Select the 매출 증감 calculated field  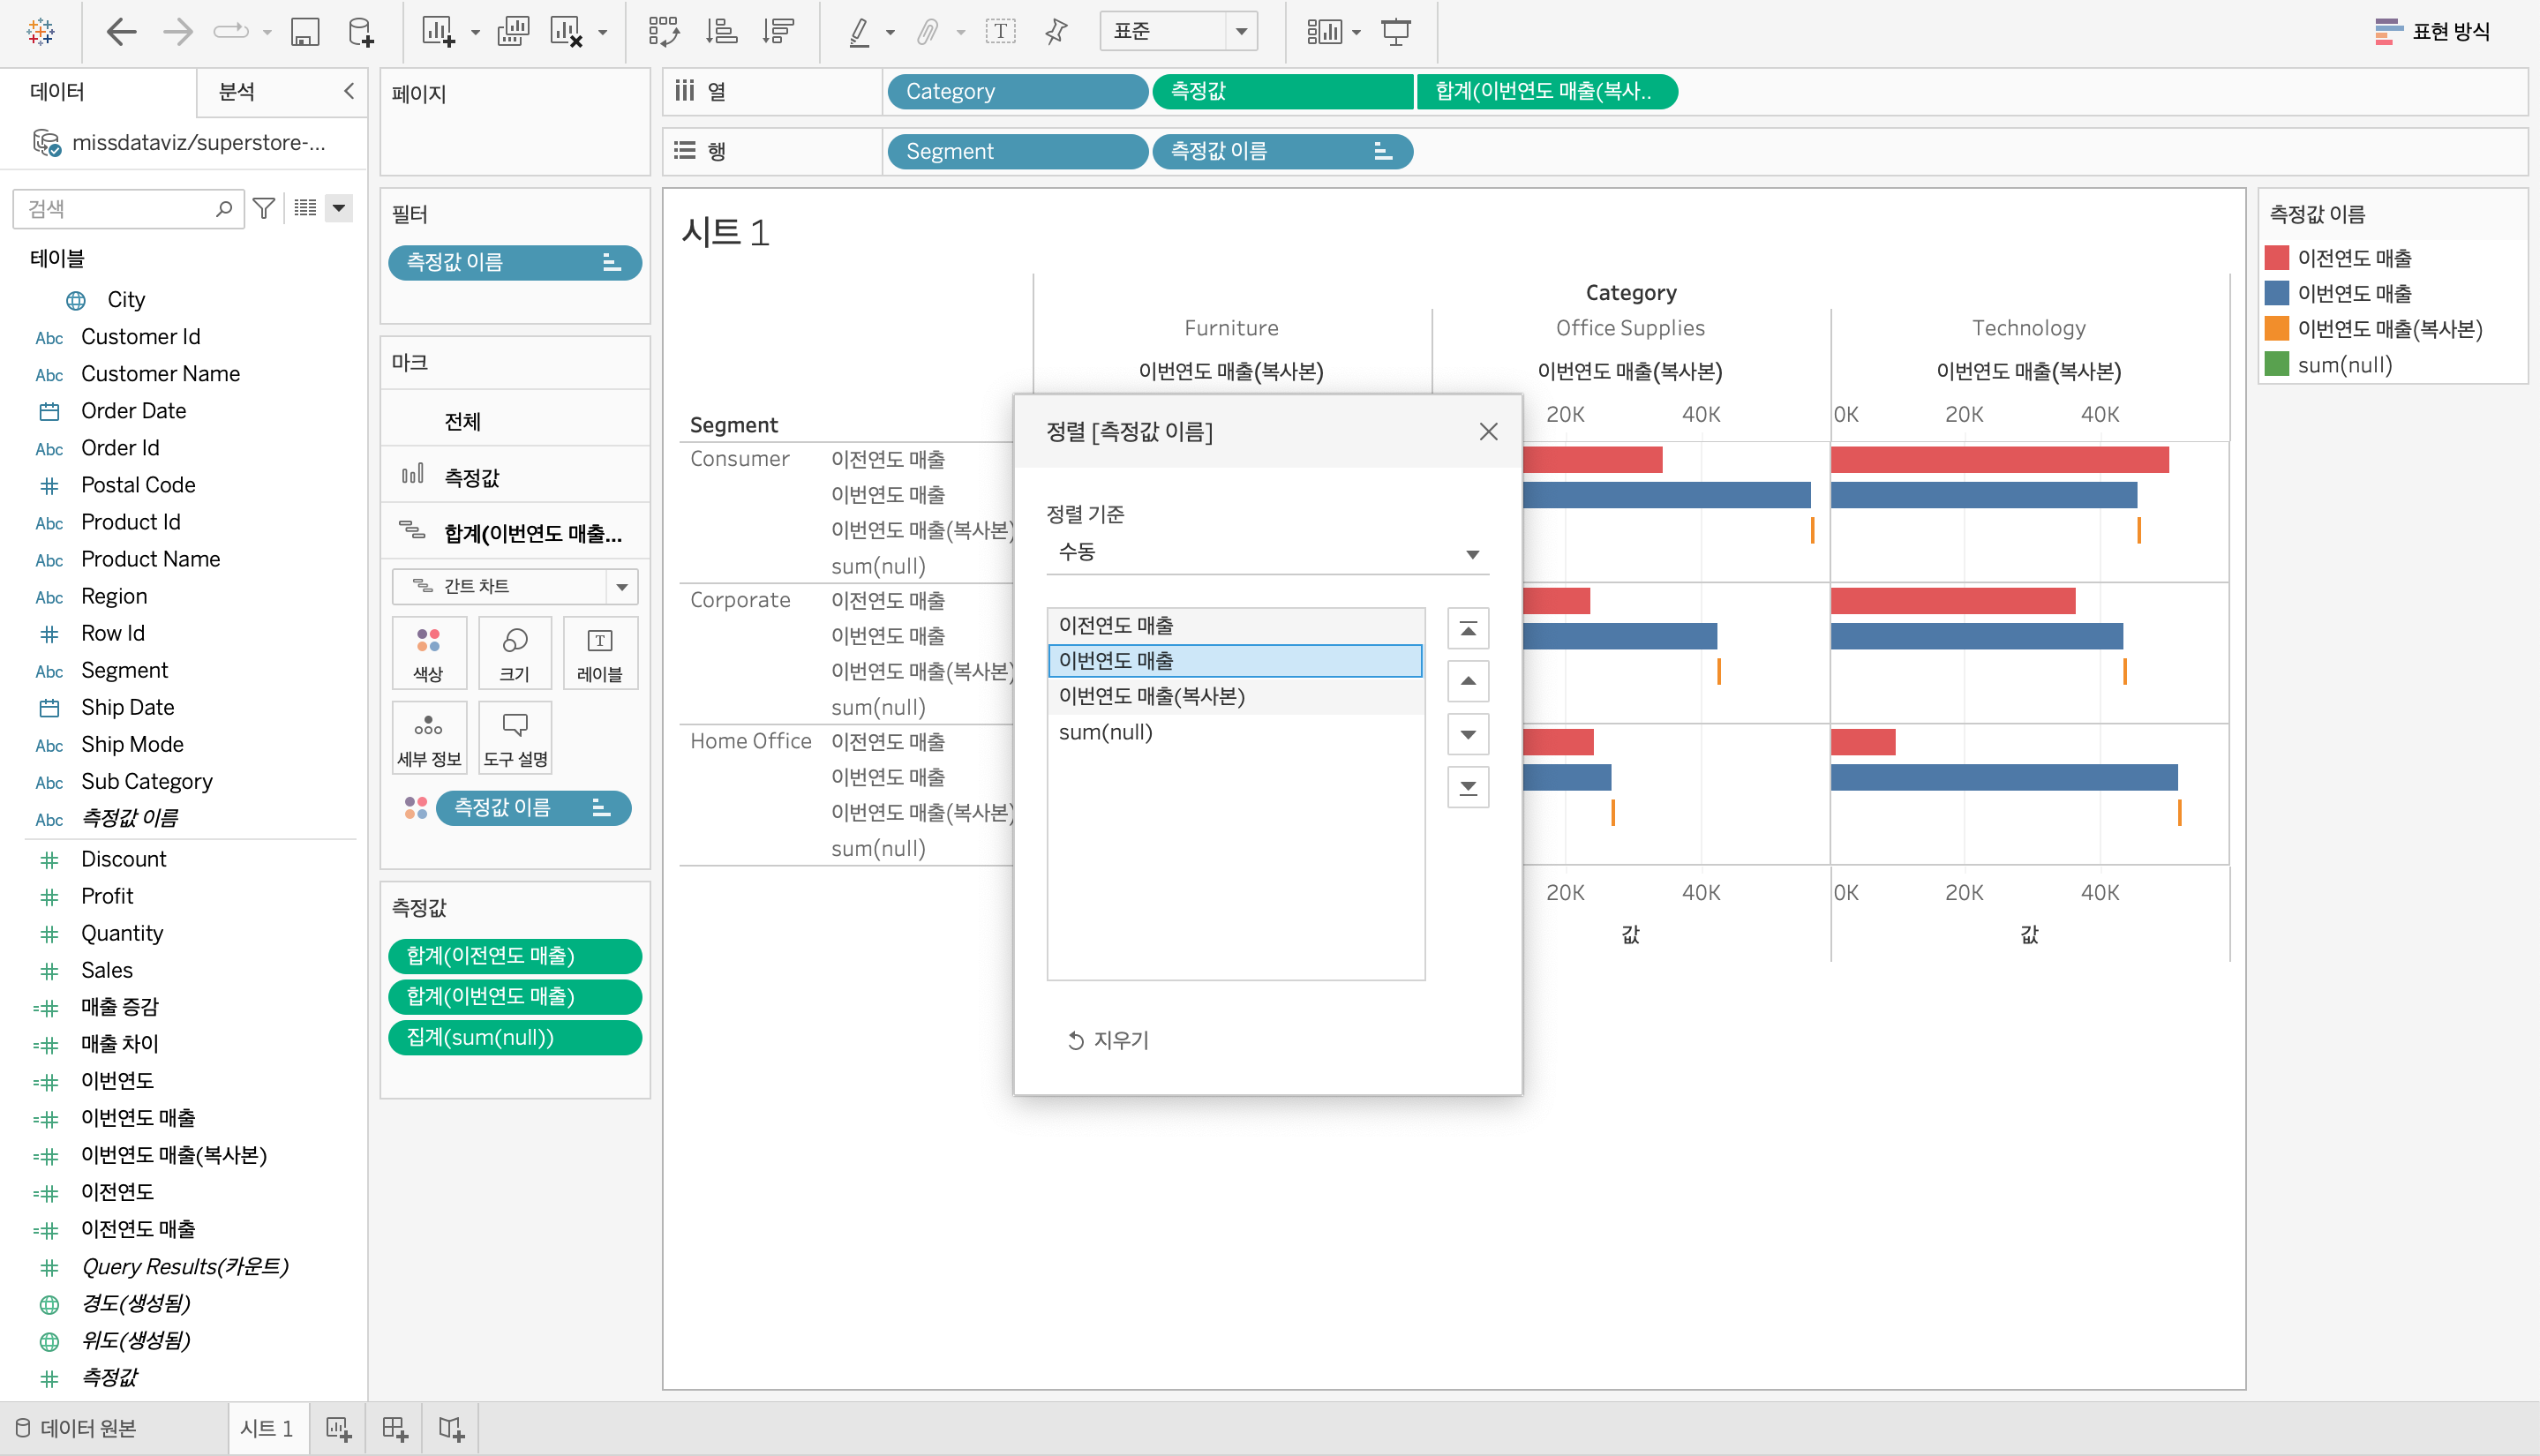[x=120, y=1006]
